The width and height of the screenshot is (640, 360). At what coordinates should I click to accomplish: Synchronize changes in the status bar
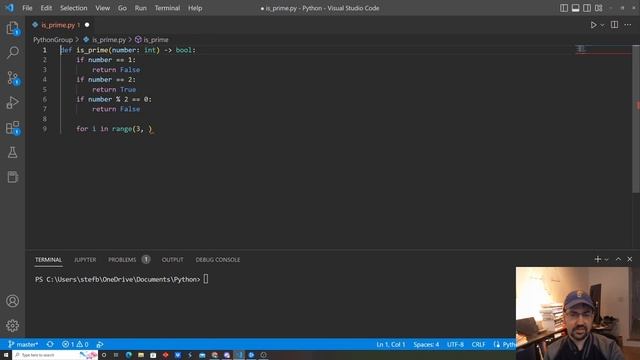tap(50, 344)
